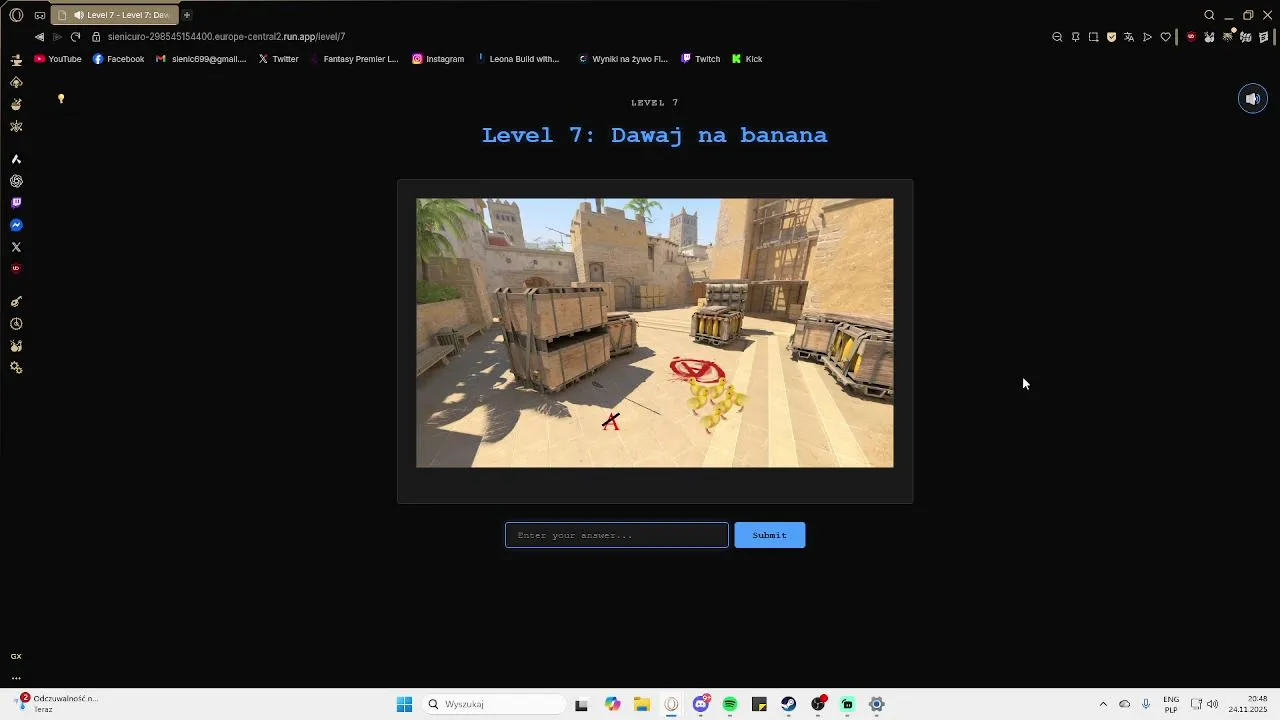Screen dimensions: 1280x720
Task: Click the Wyszukaj taskbar search box
Action: [x=494, y=704]
